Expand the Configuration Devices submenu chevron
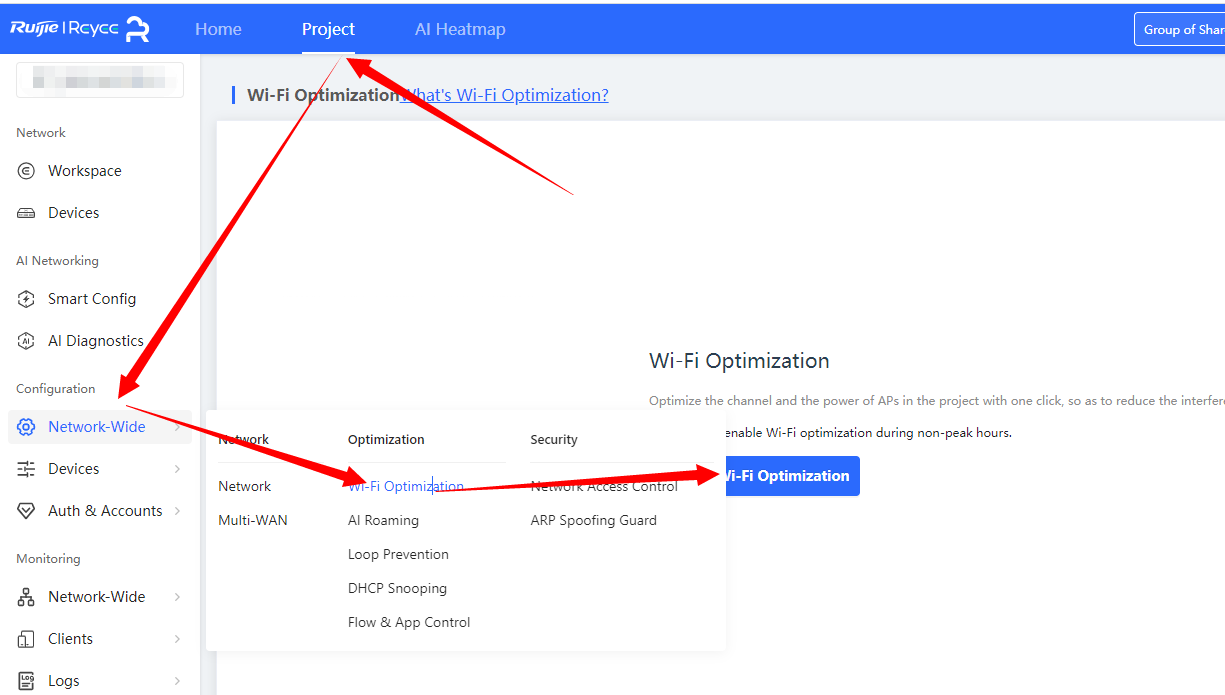1225x695 pixels. [177, 469]
